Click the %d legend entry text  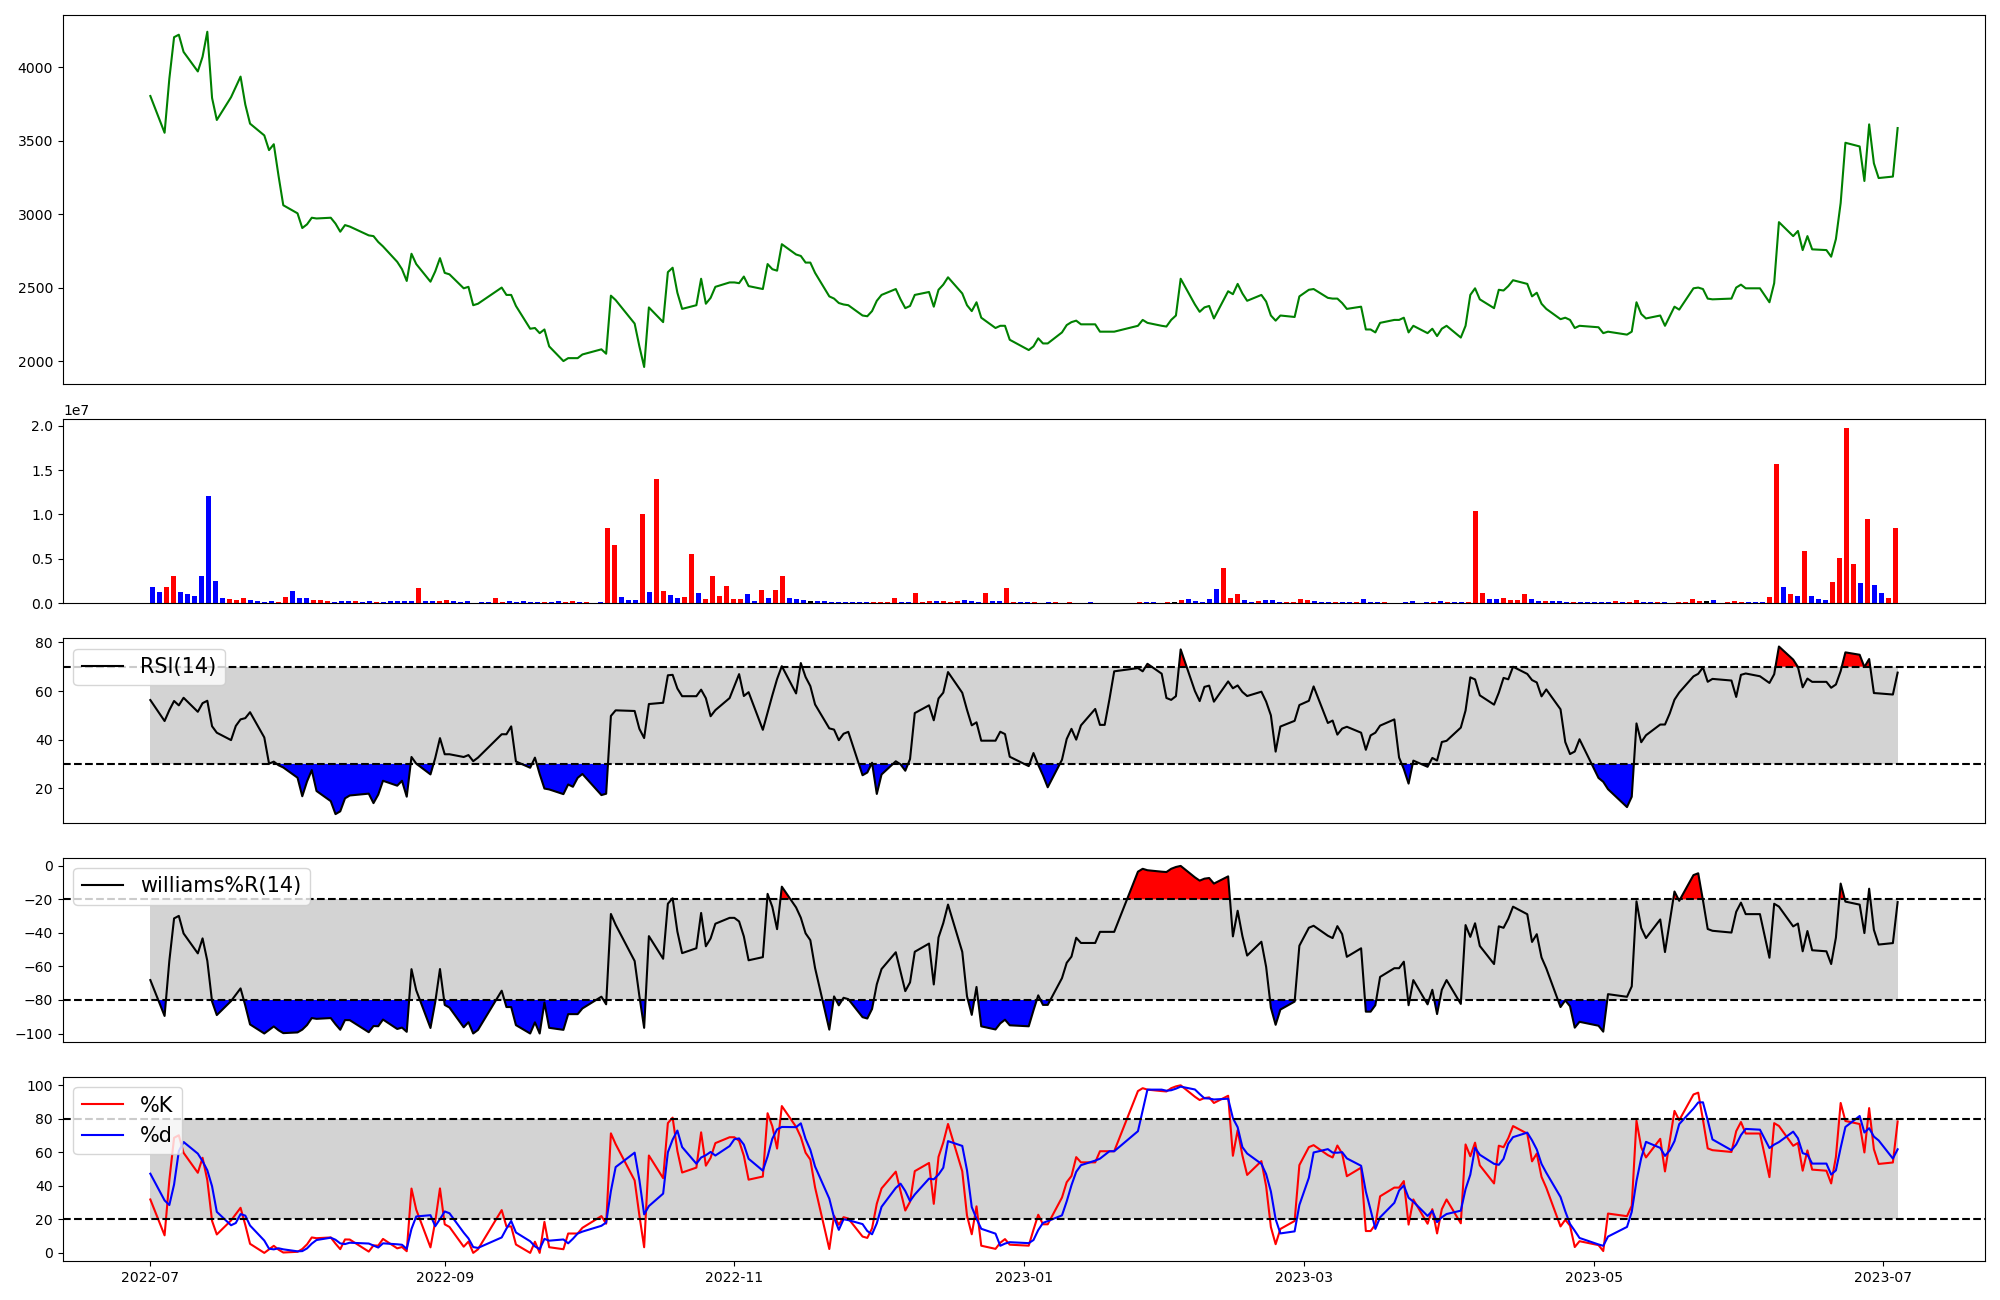(x=156, y=1135)
